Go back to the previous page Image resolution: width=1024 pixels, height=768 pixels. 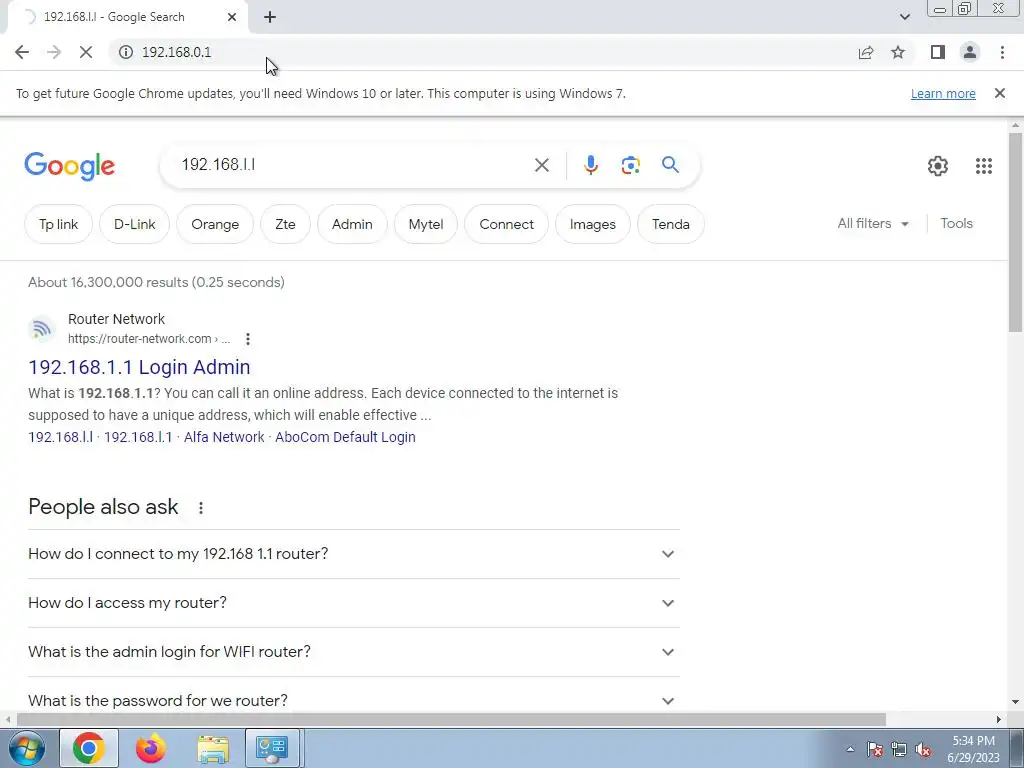tap(22, 52)
